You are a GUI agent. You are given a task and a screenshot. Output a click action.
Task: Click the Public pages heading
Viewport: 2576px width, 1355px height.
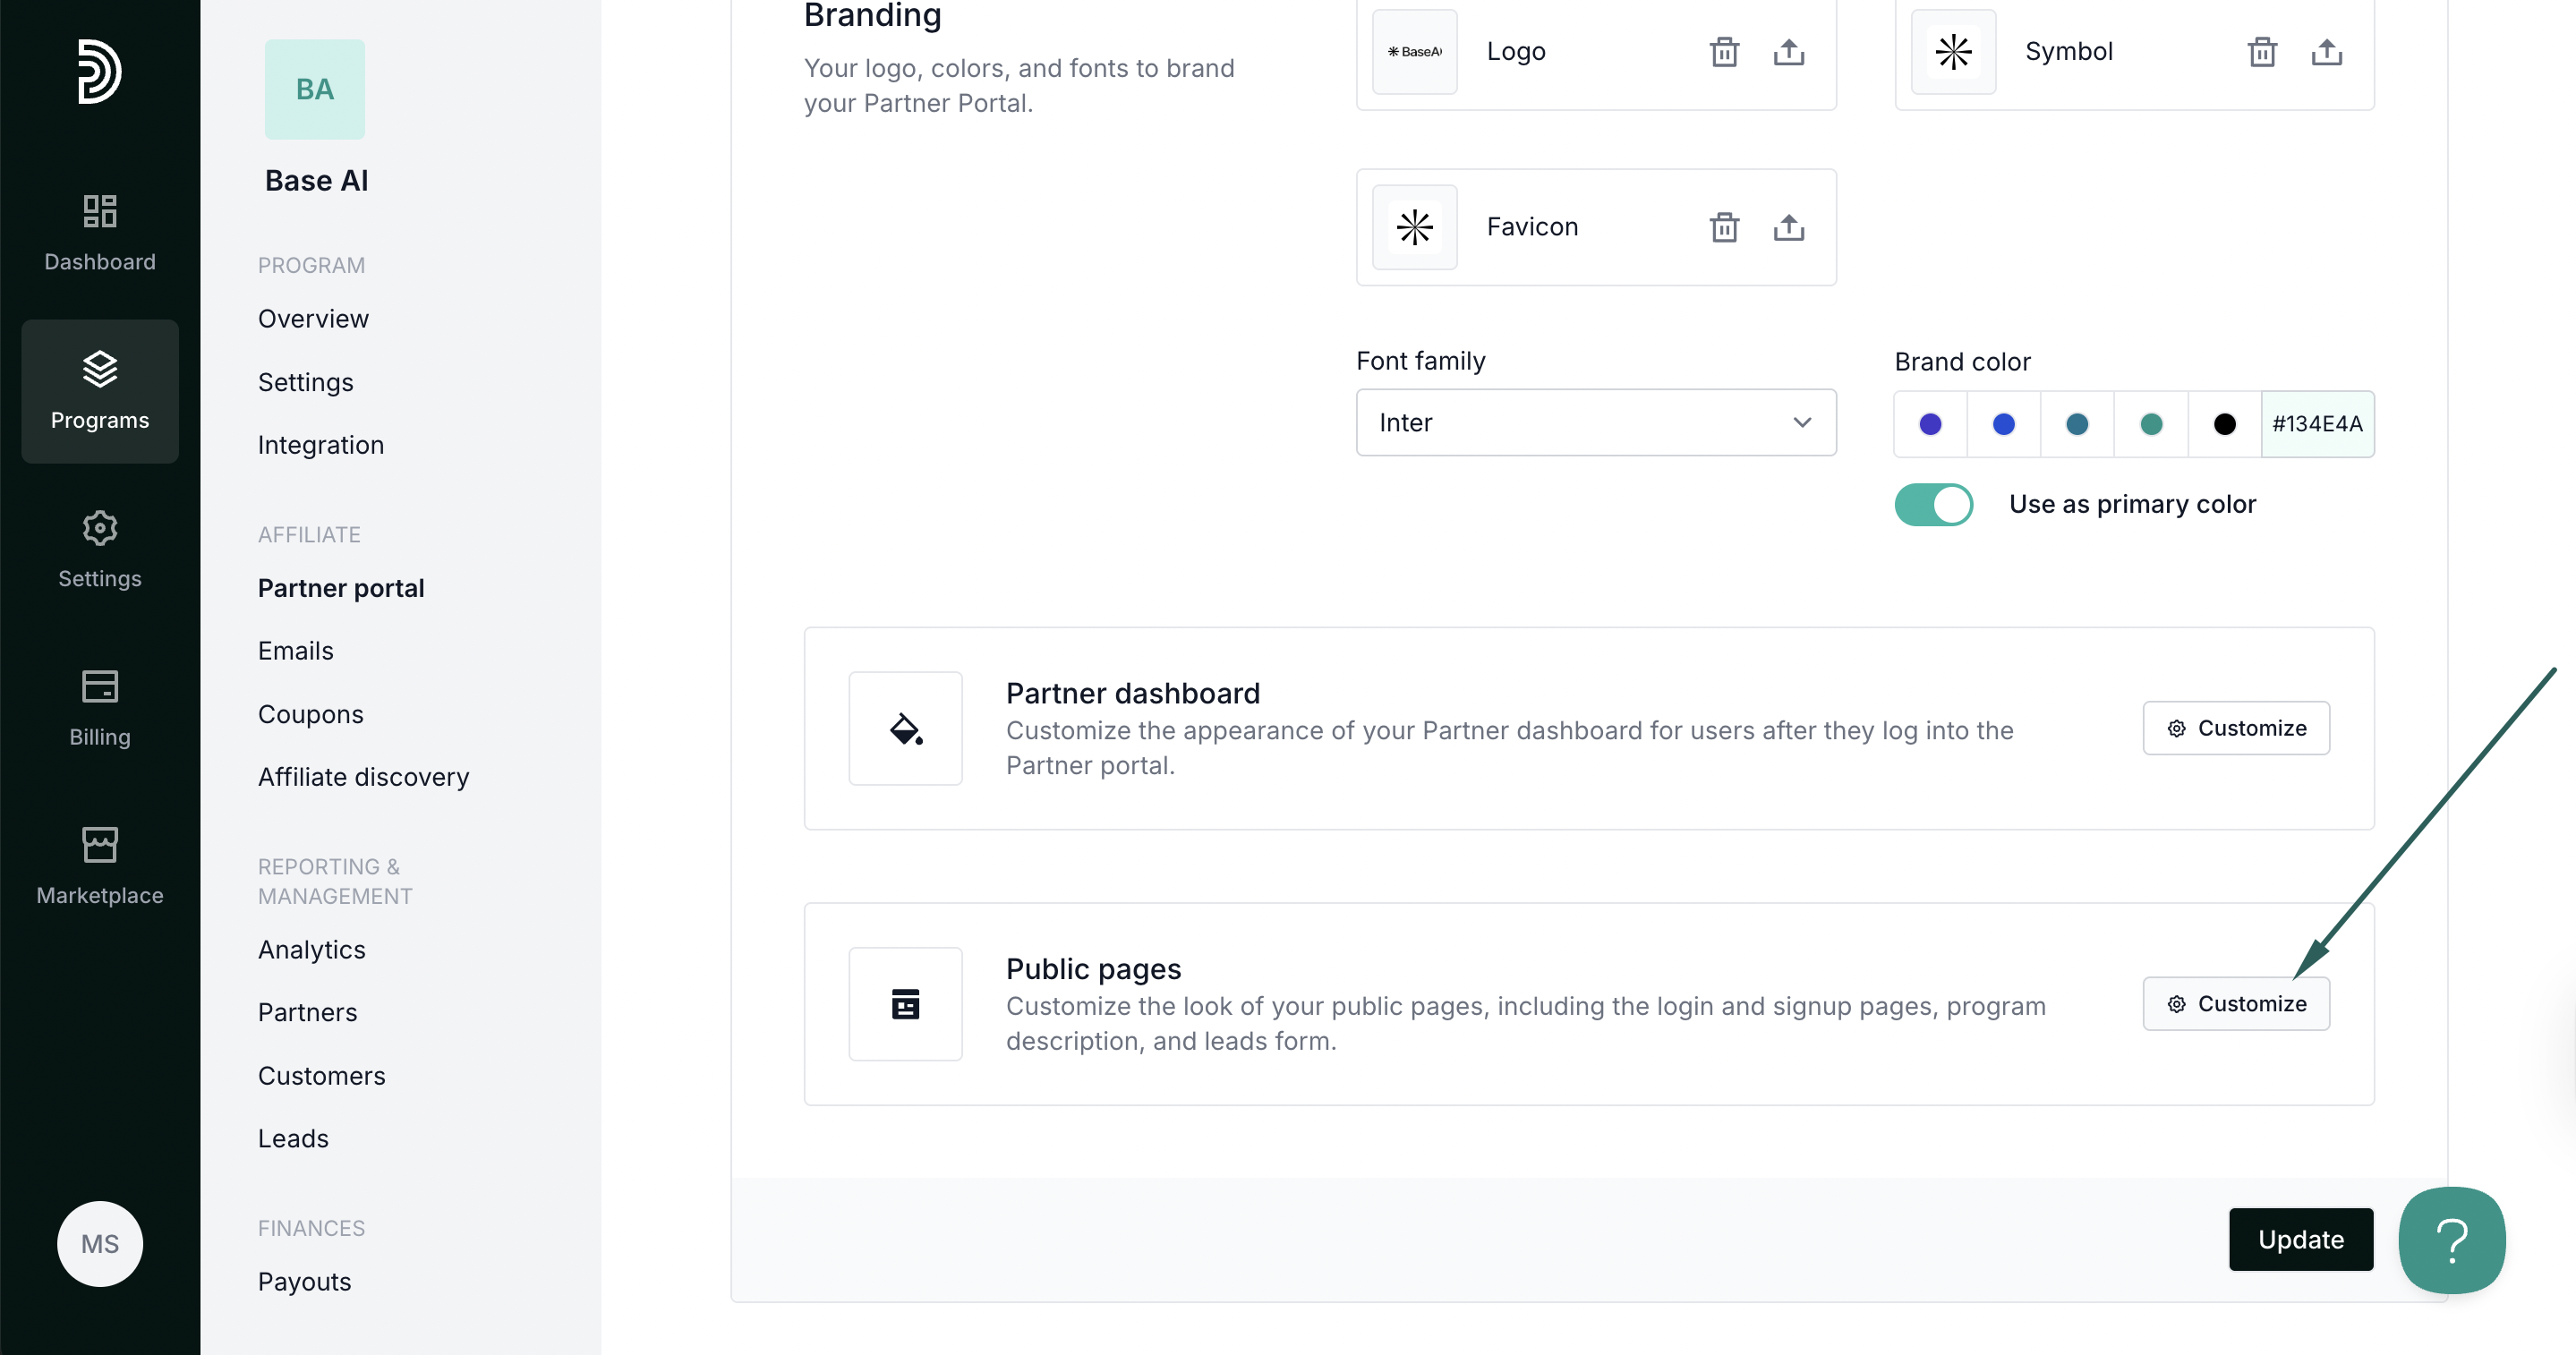pyautogui.click(x=1093, y=969)
